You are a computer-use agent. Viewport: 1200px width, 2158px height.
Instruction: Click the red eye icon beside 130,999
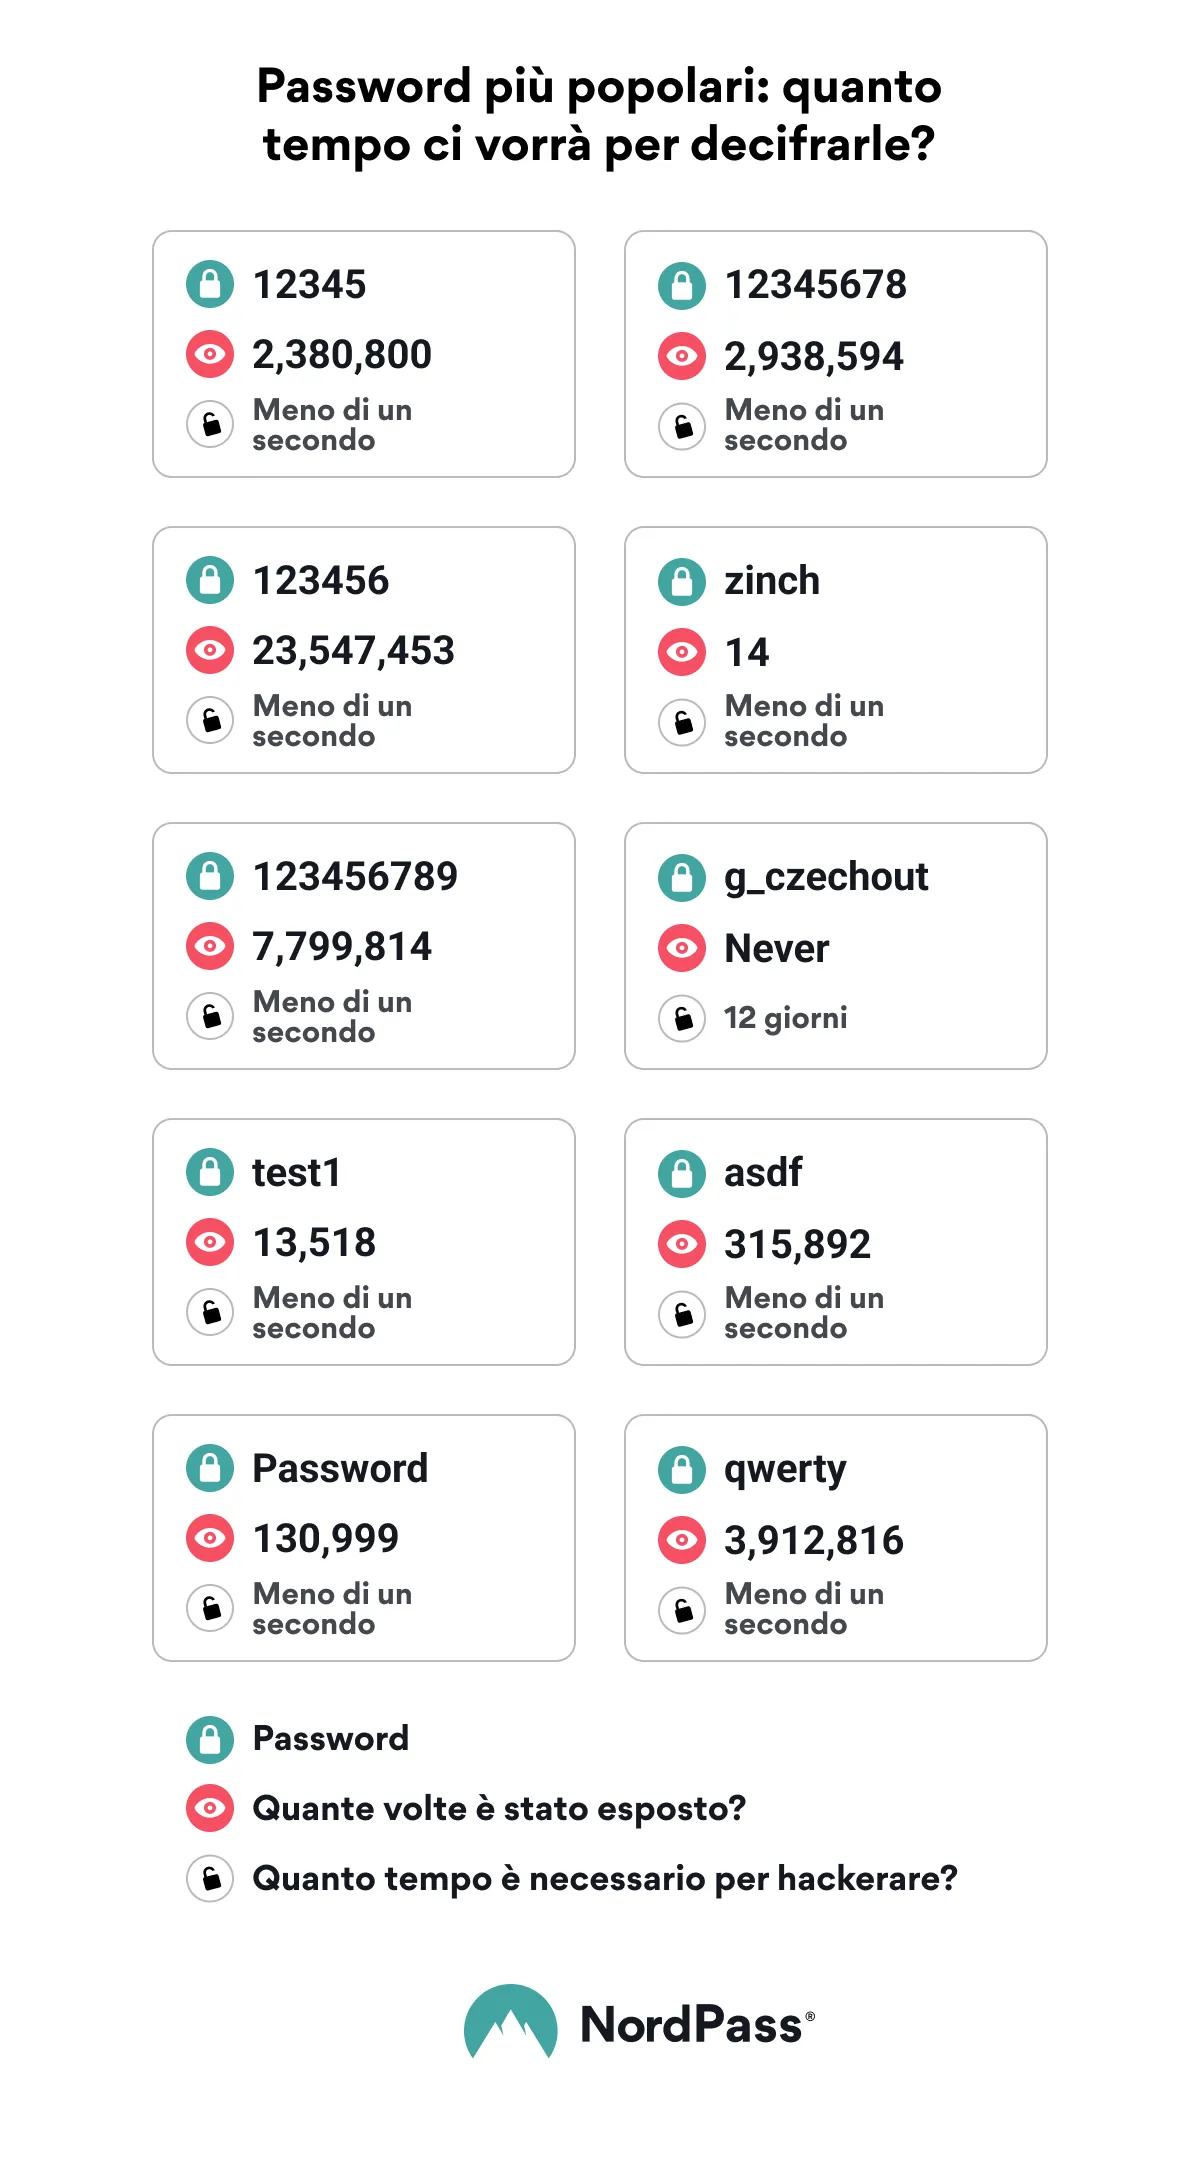tap(210, 1538)
